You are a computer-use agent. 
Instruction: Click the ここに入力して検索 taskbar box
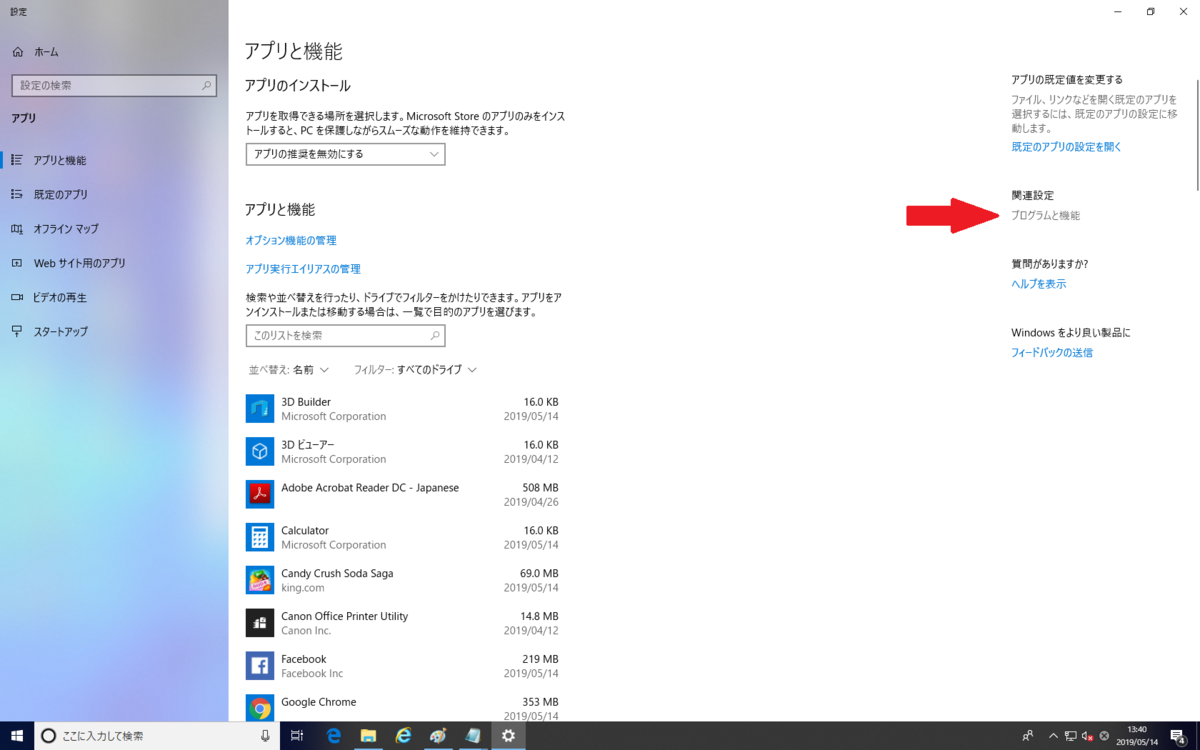(158, 735)
